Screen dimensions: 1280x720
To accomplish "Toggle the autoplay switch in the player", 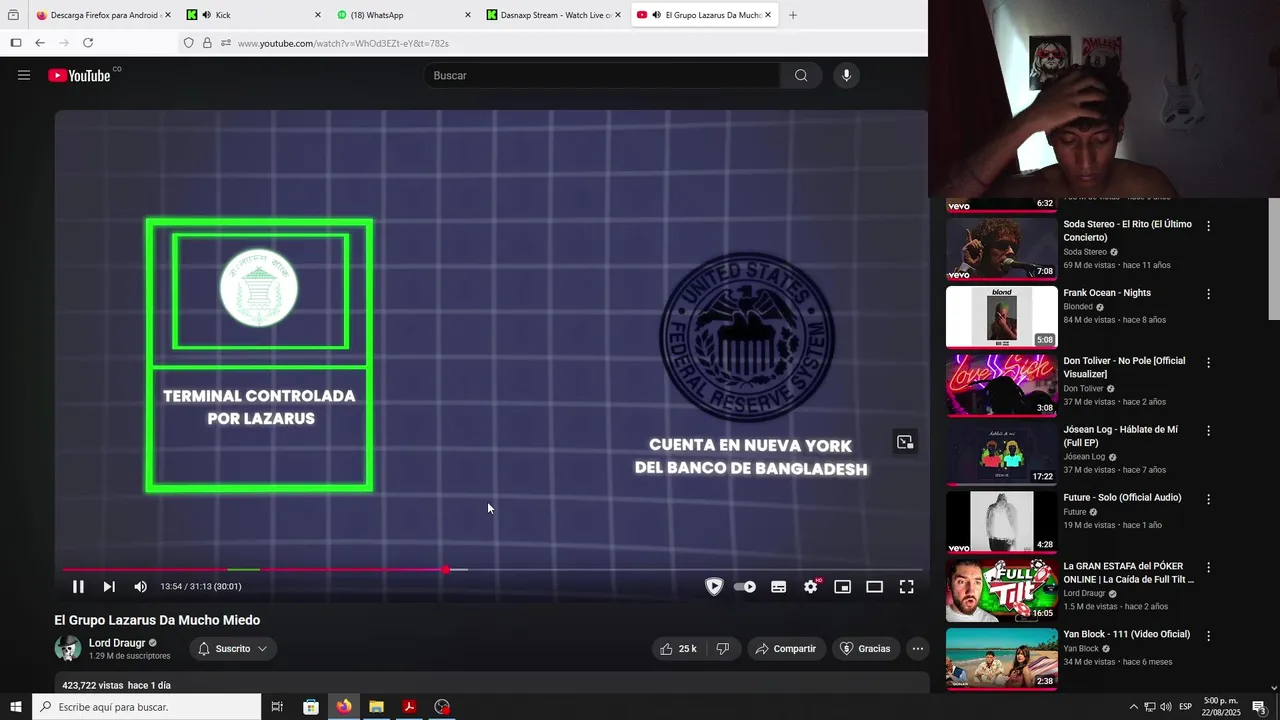I will (745, 587).
